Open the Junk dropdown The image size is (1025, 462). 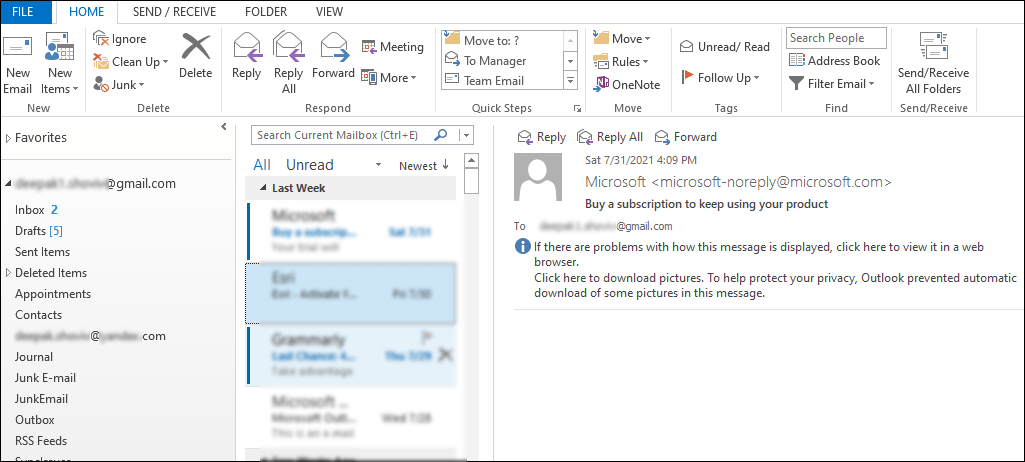(x=118, y=84)
